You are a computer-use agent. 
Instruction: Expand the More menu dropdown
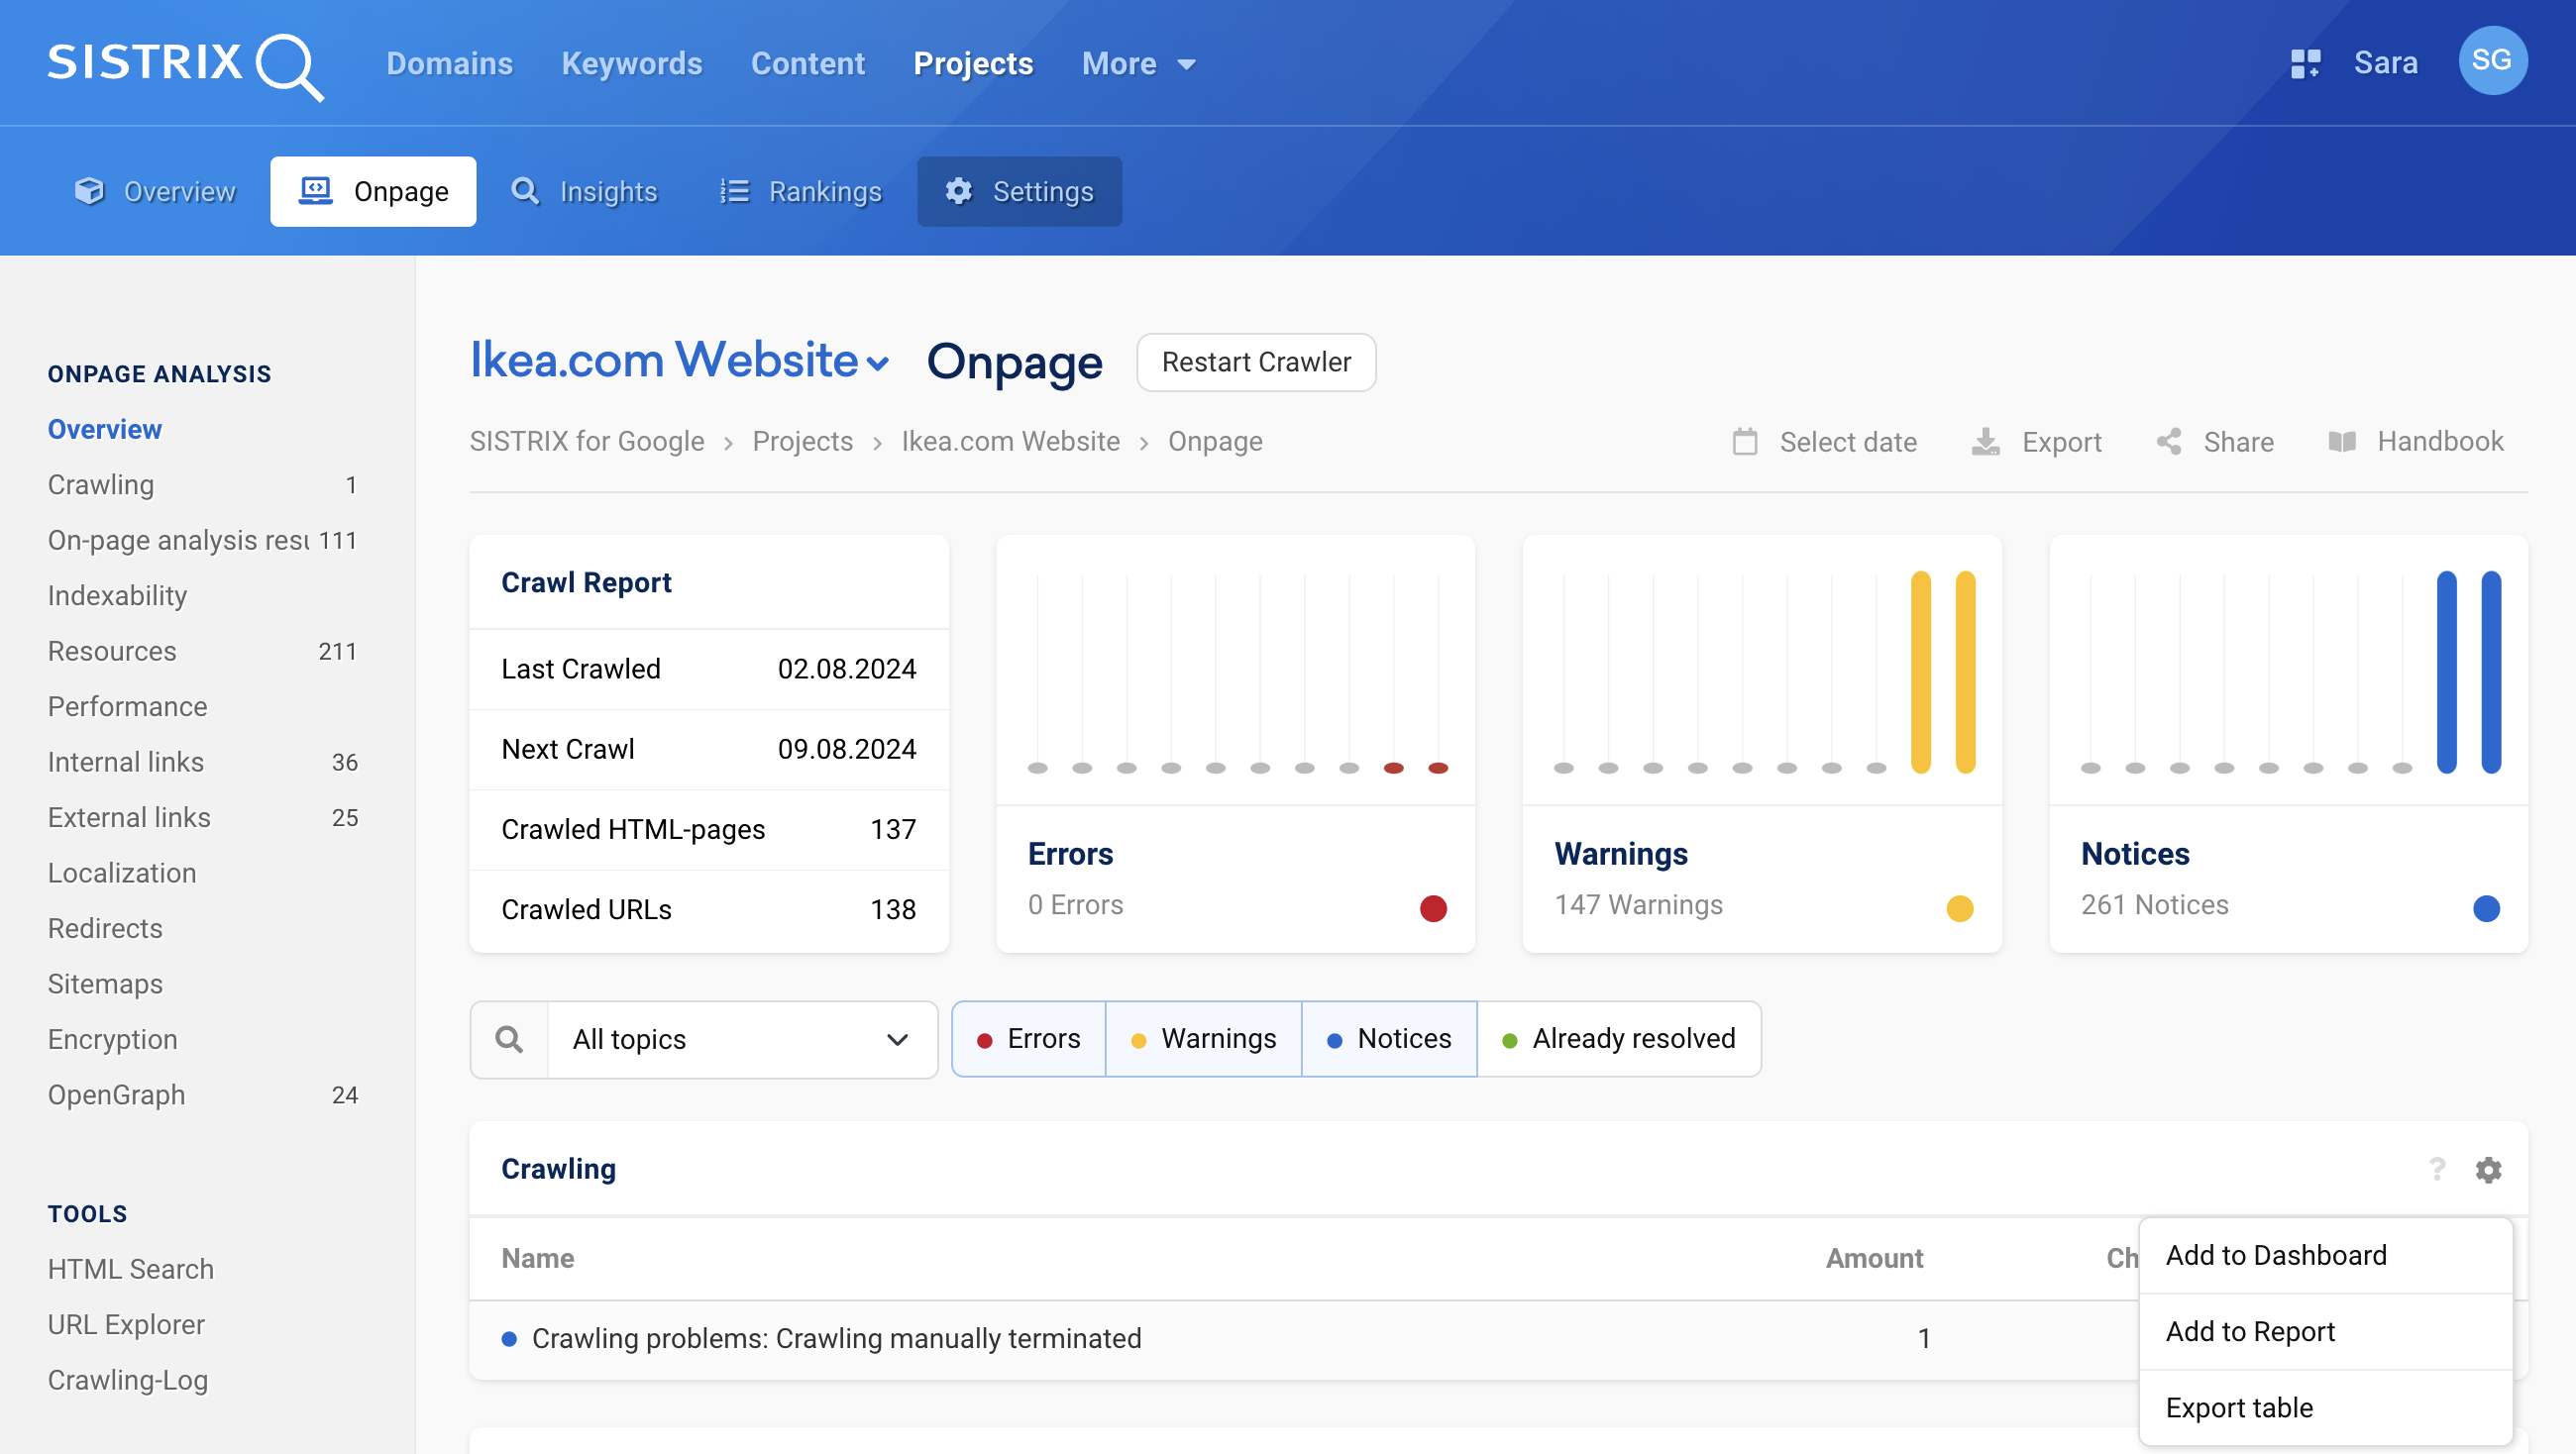click(1139, 64)
